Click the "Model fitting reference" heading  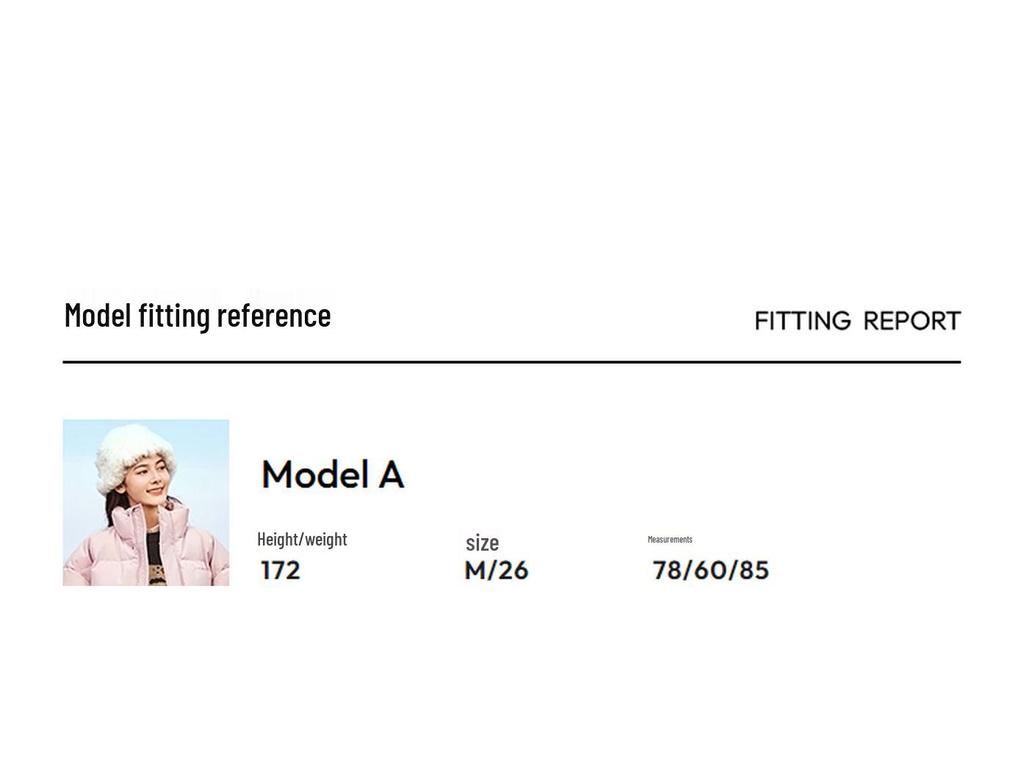pos(197,315)
